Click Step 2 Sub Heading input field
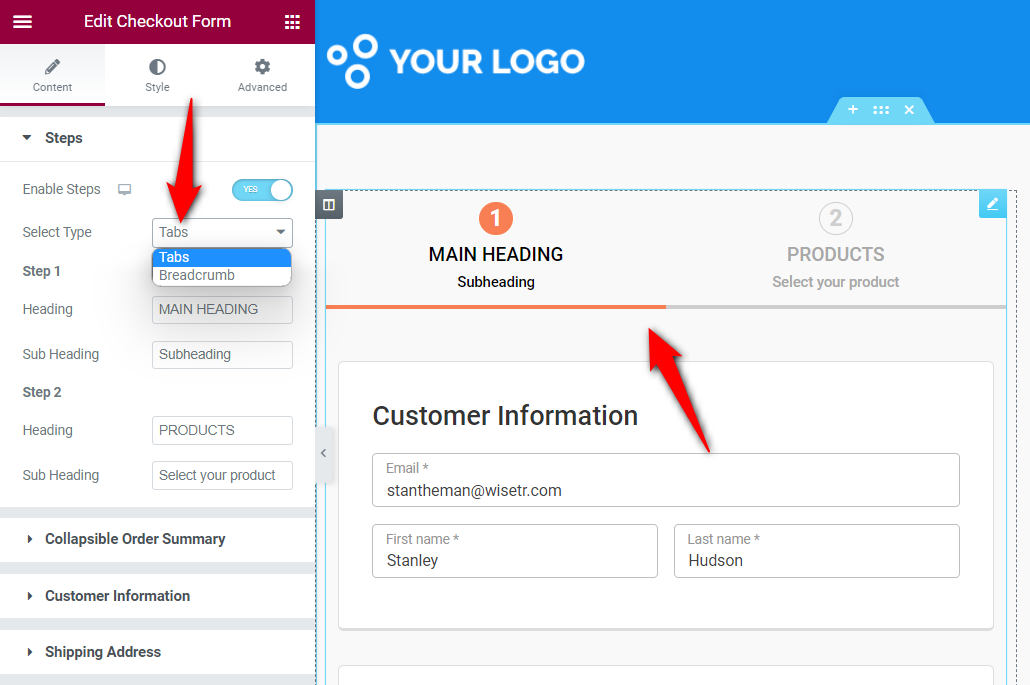 (x=222, y=475)
